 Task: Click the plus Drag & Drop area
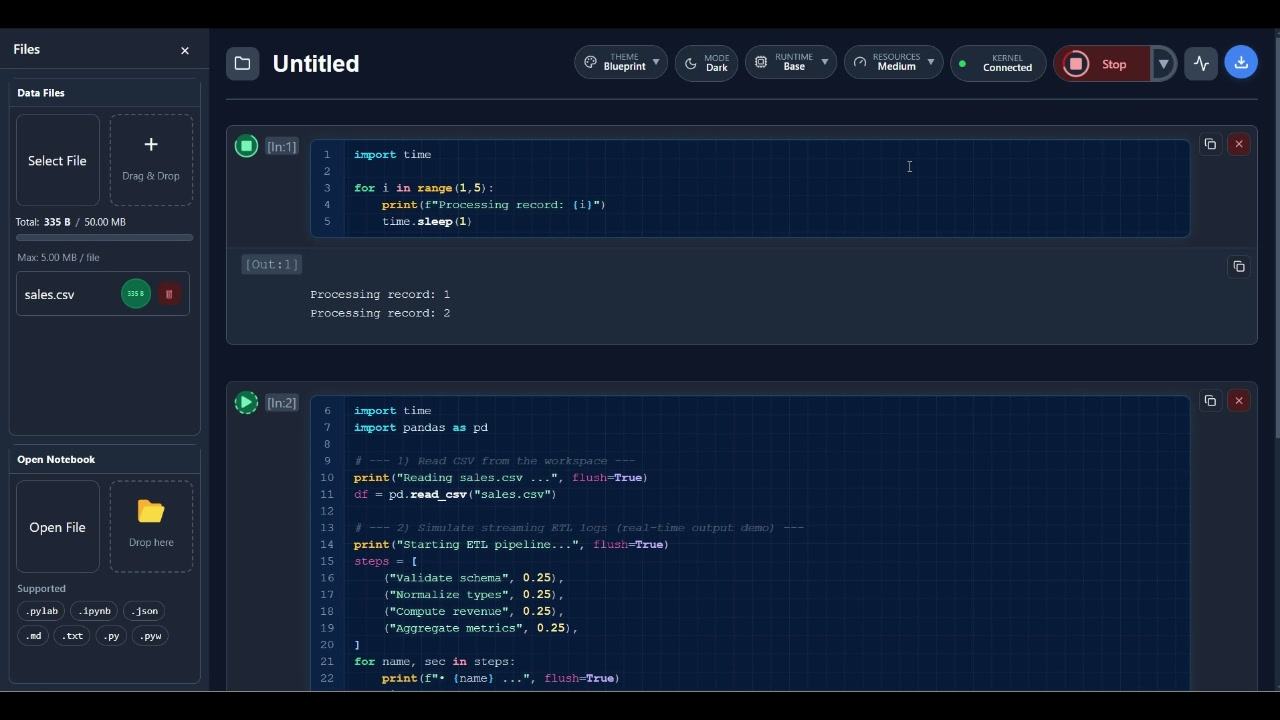click(151, 160)
